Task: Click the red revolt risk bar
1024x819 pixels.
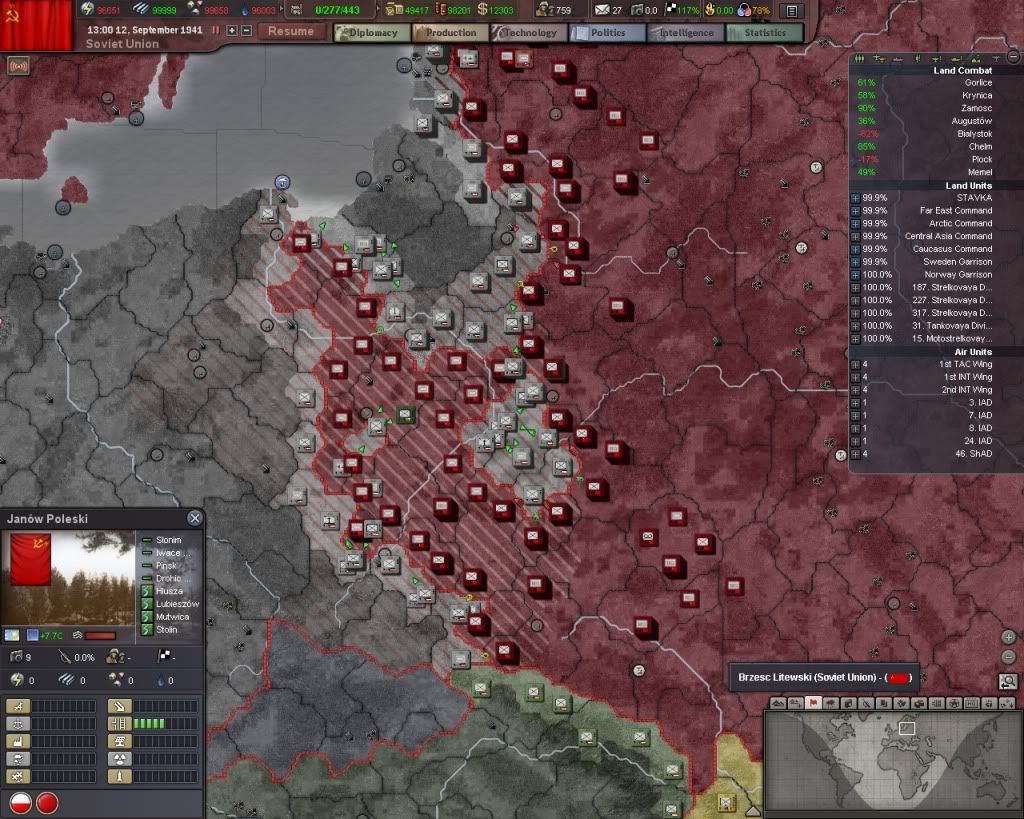Action: click(x=100, y=635)
